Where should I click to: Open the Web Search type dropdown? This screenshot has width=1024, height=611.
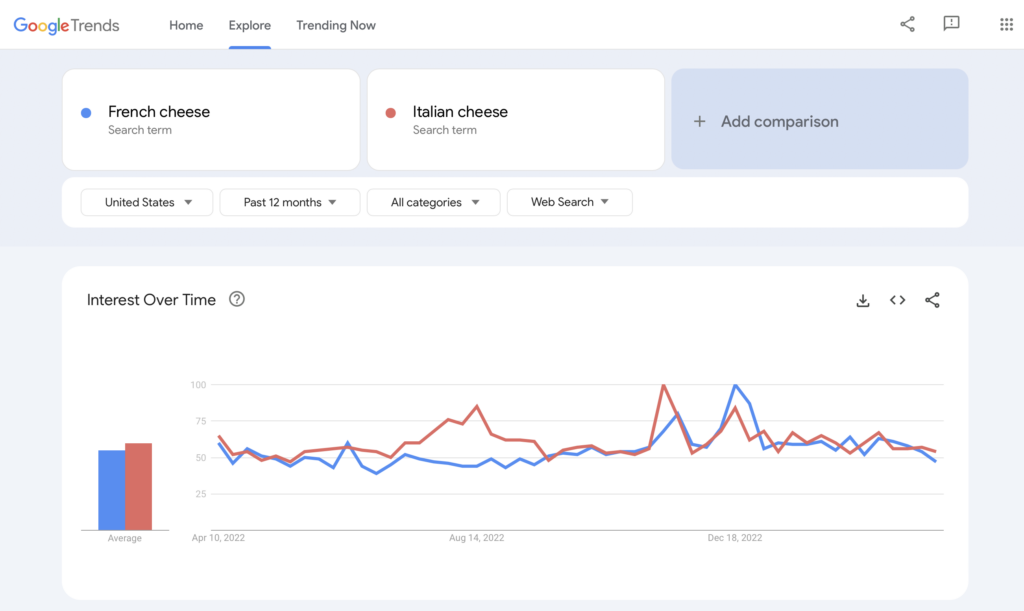[x=569, y=202]
